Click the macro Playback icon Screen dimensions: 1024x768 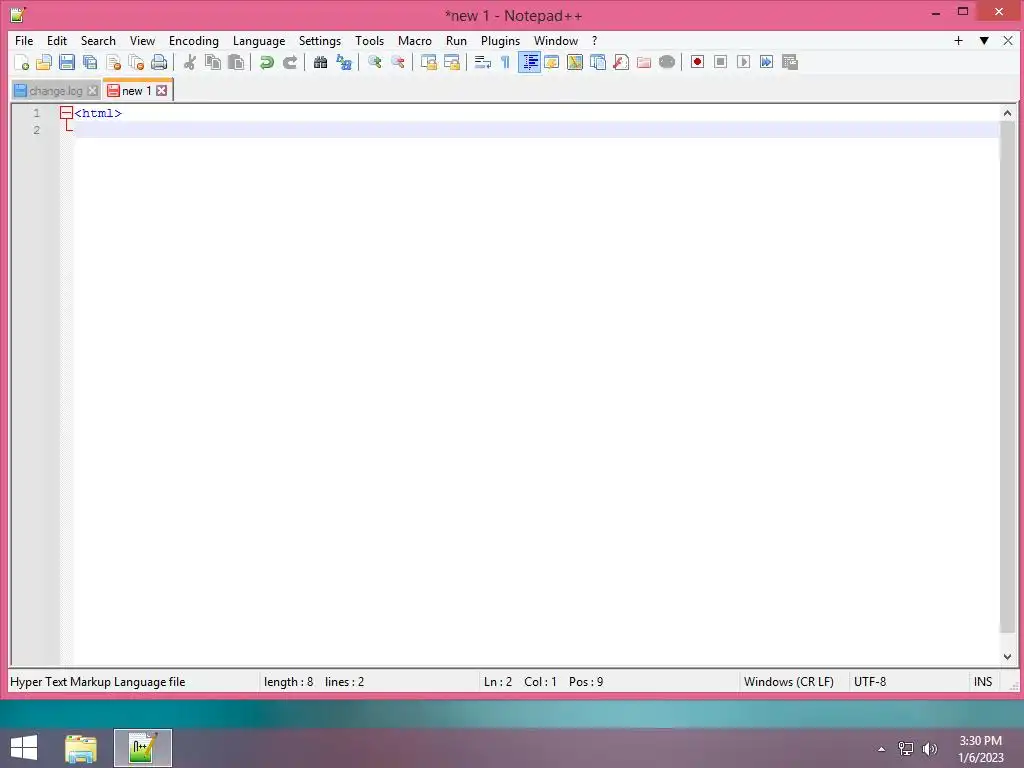743,62
